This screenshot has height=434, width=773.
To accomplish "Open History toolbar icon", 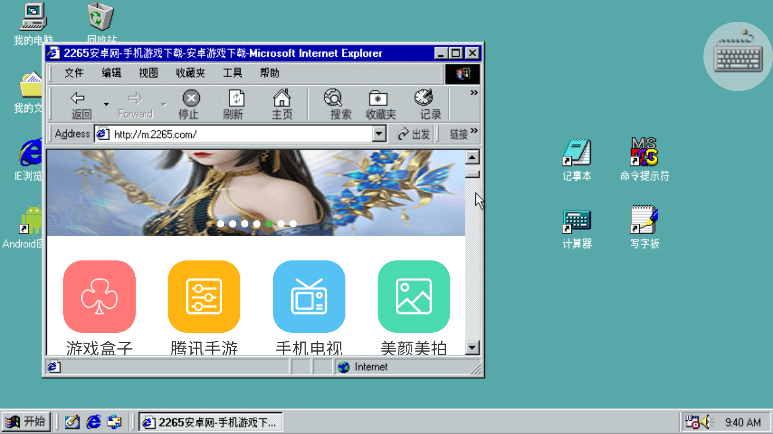I will click(425, 99).
